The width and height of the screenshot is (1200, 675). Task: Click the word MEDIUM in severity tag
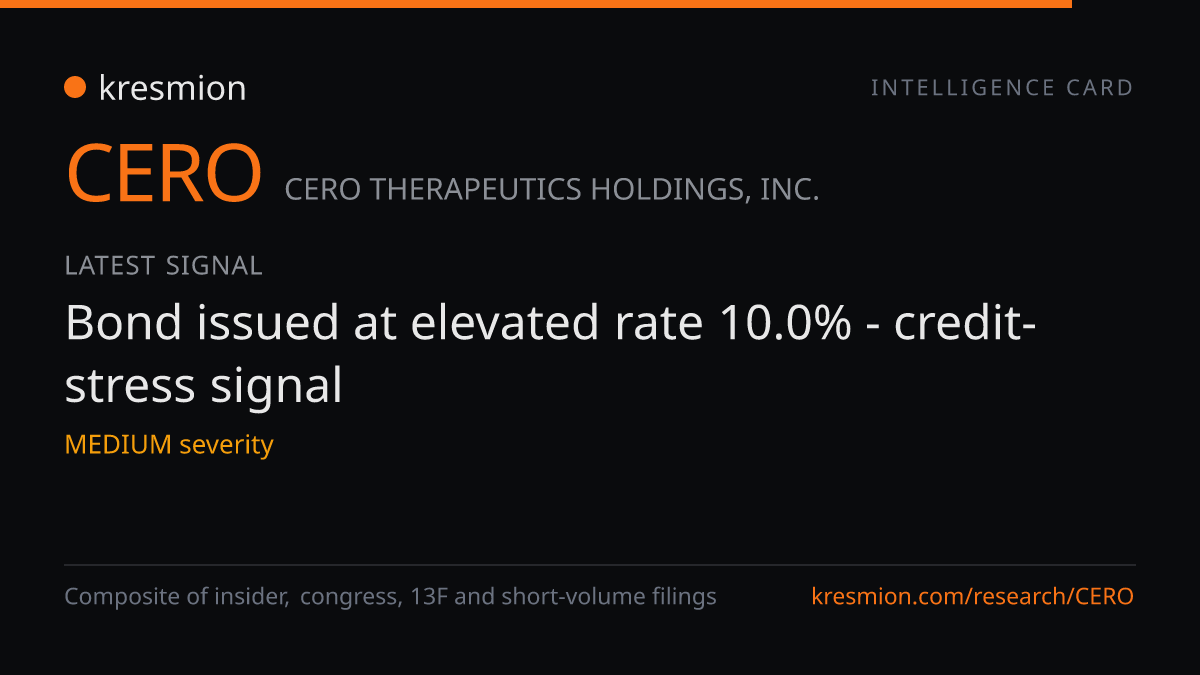[118, 444]
